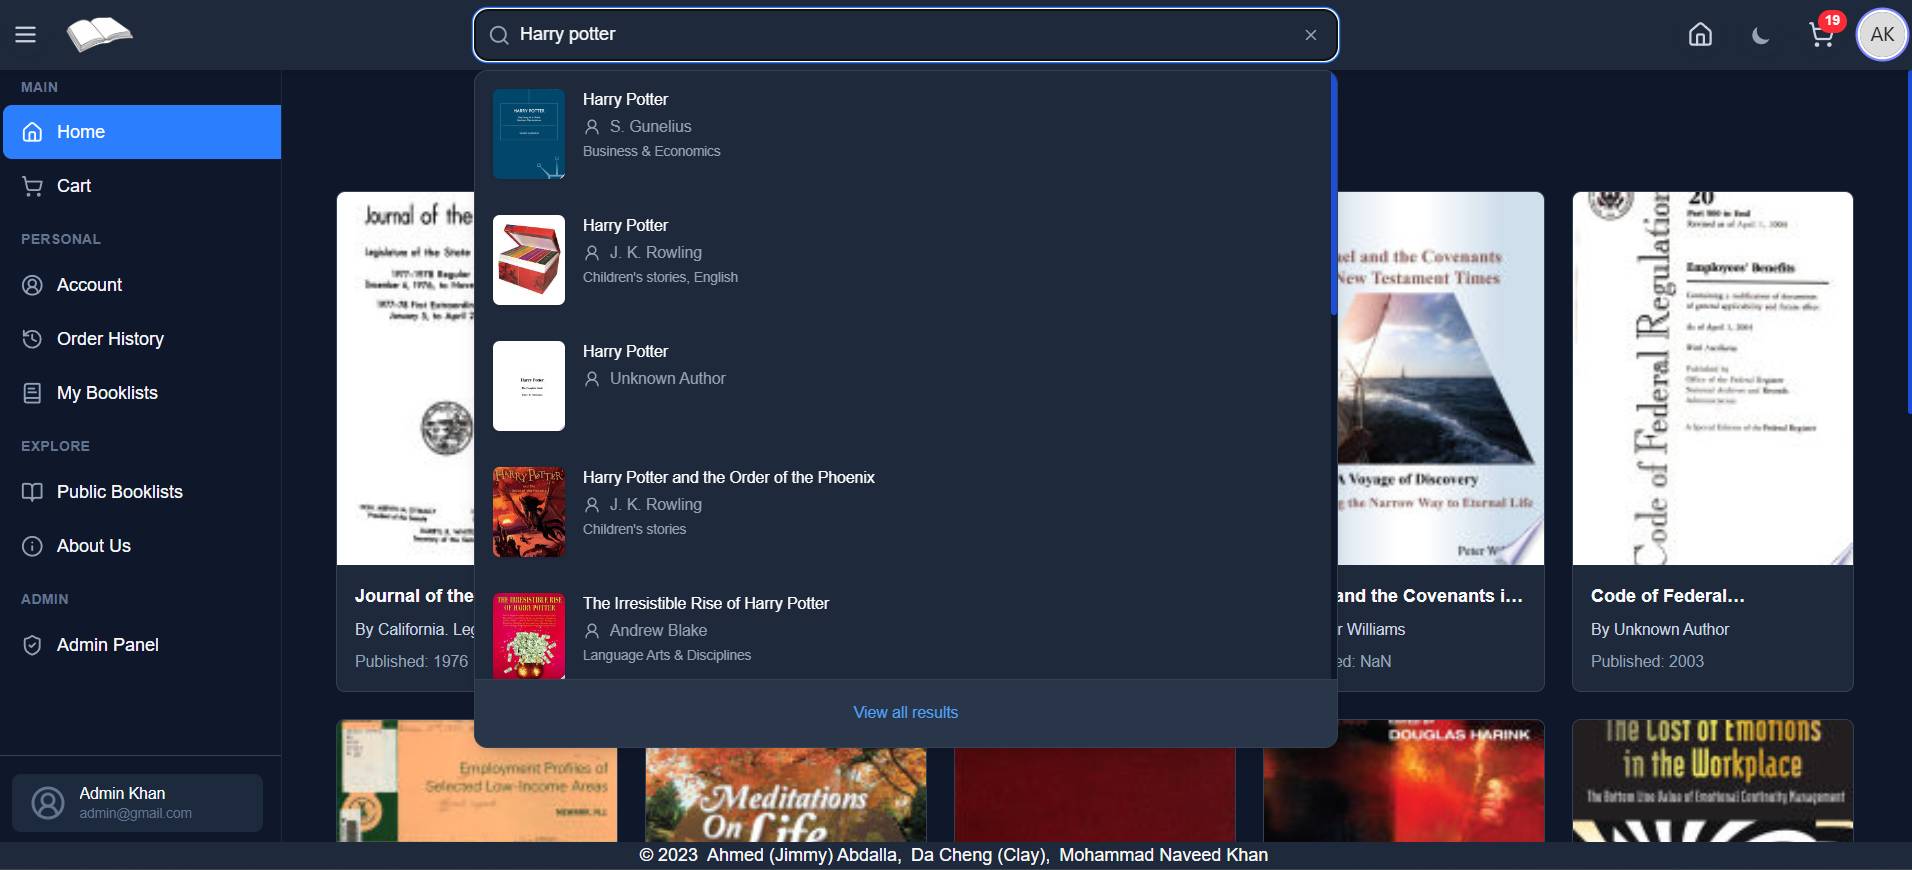Click 'and the Covenants i...' book title
1912x870 pixels.
(x=1430, y=596)
